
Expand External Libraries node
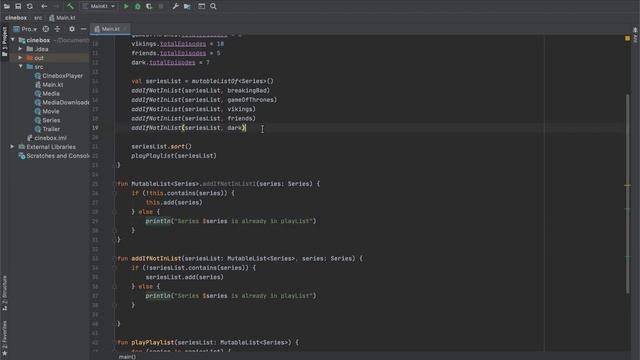point(12,147)
